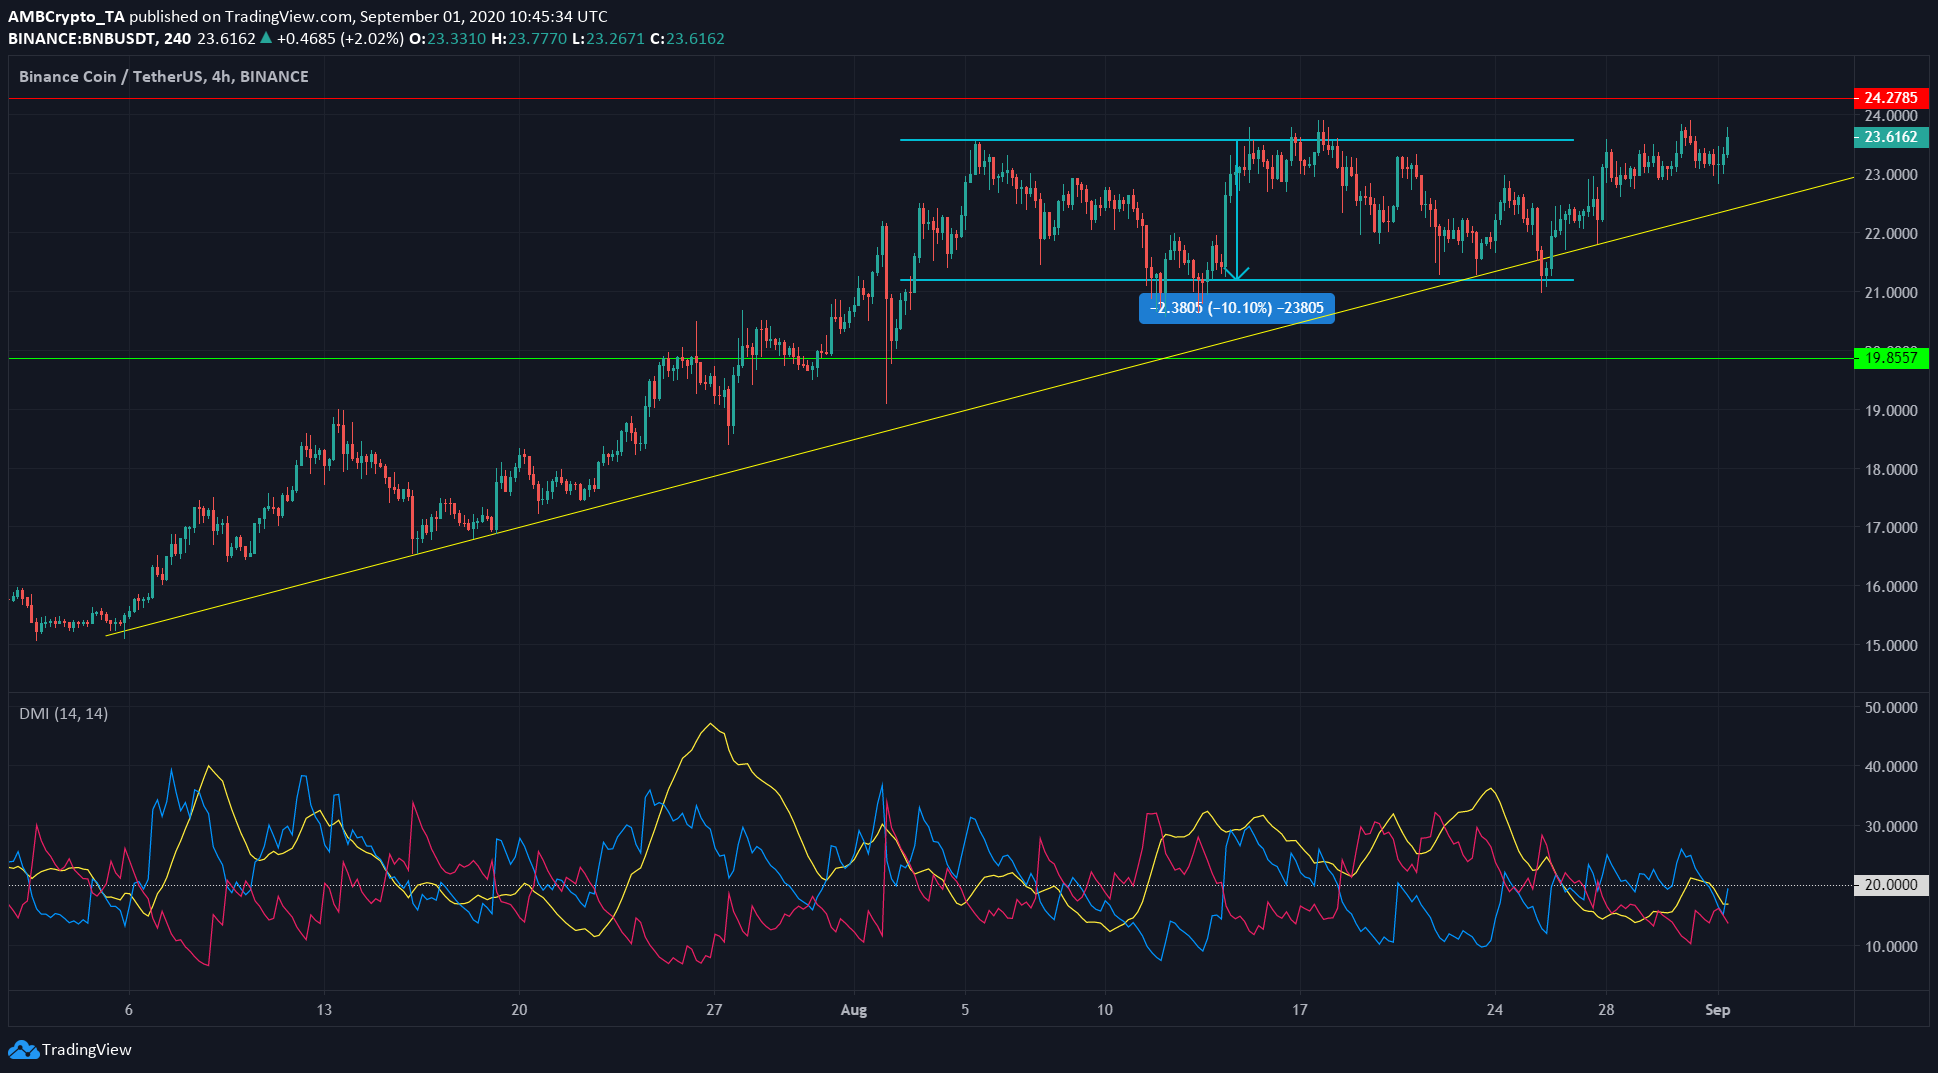Click the DMI 30.0000 axis label
Screen dimensions: 1938x1073
[x=1891, y=827]
